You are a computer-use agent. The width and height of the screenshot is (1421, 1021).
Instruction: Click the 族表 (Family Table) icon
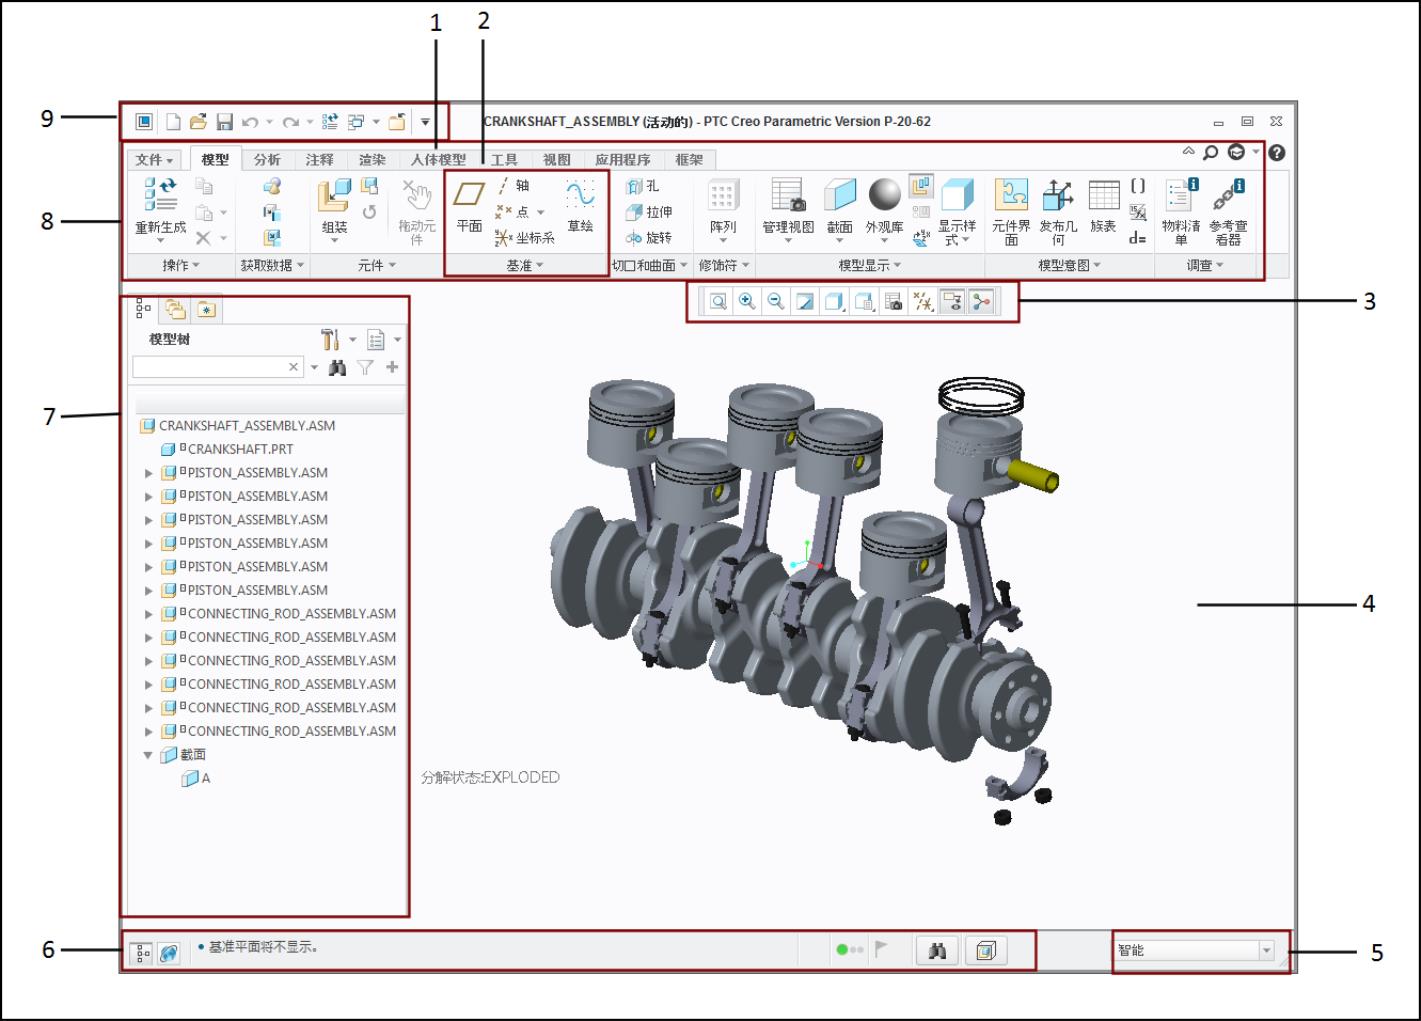click(1103, 196)
